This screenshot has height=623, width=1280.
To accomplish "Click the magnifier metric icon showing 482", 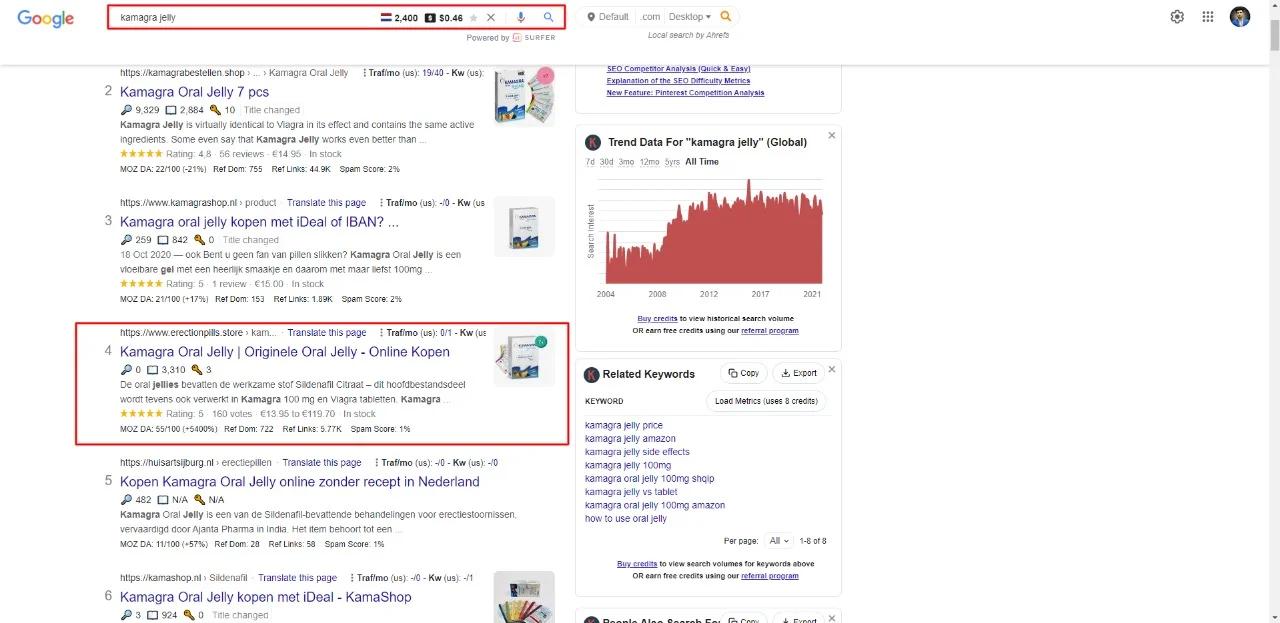I will [x=126, y=500].
